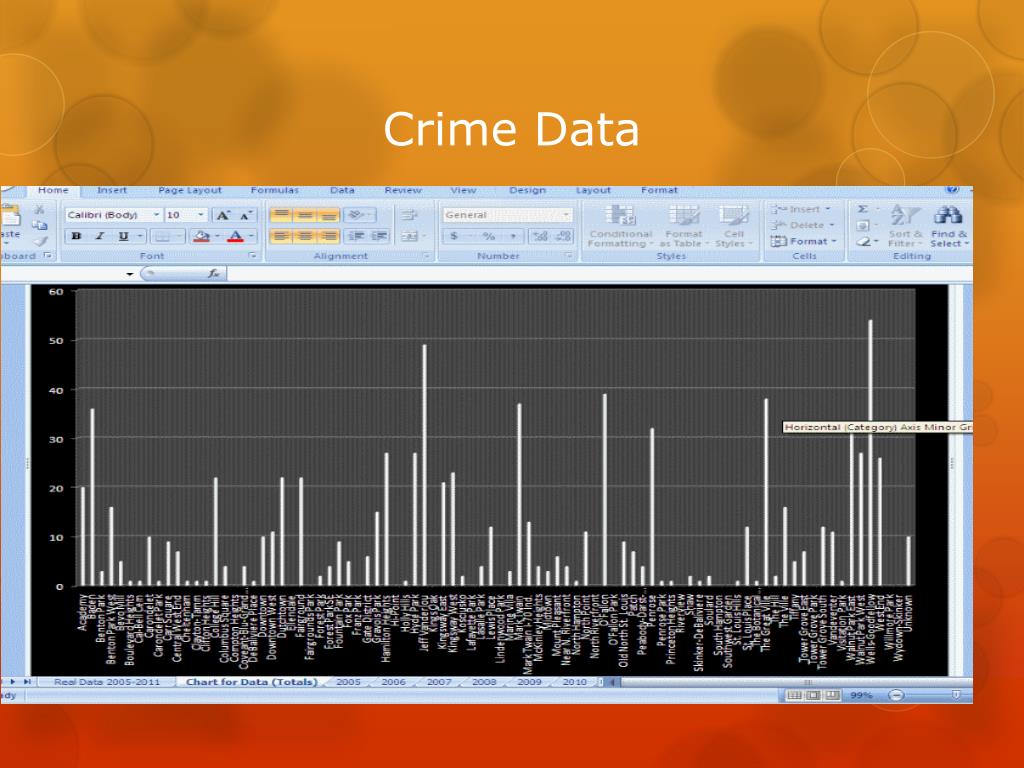Apply the Fill Color bucket
Viewport: 1024px width, 768px height.
pyautogui.click(x=202, y=236)
